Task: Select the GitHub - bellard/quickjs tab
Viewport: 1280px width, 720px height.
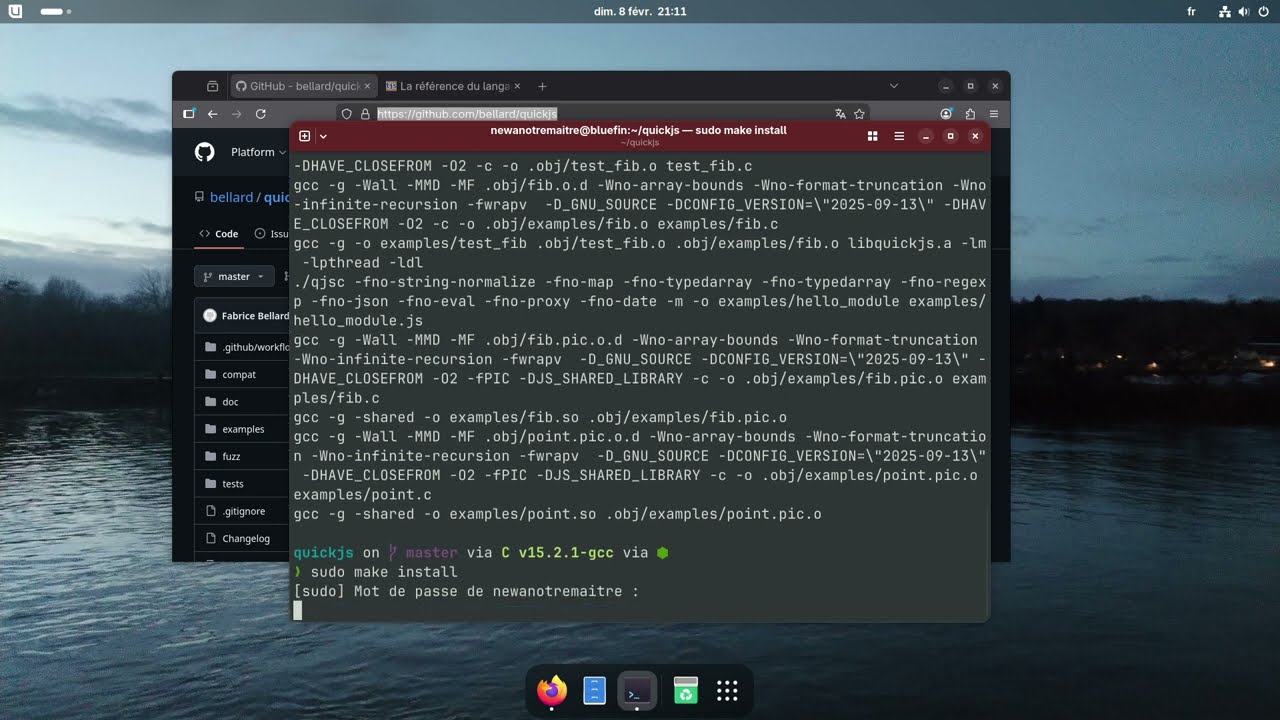Action: point(303,86)
